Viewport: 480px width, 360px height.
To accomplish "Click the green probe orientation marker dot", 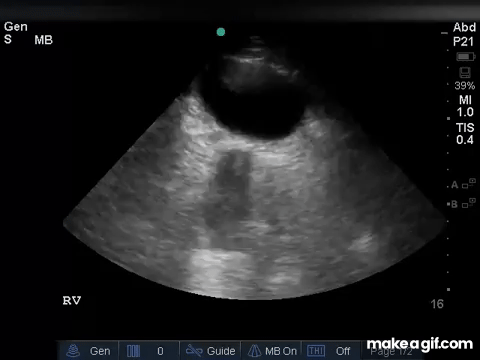I will point(221,32).
